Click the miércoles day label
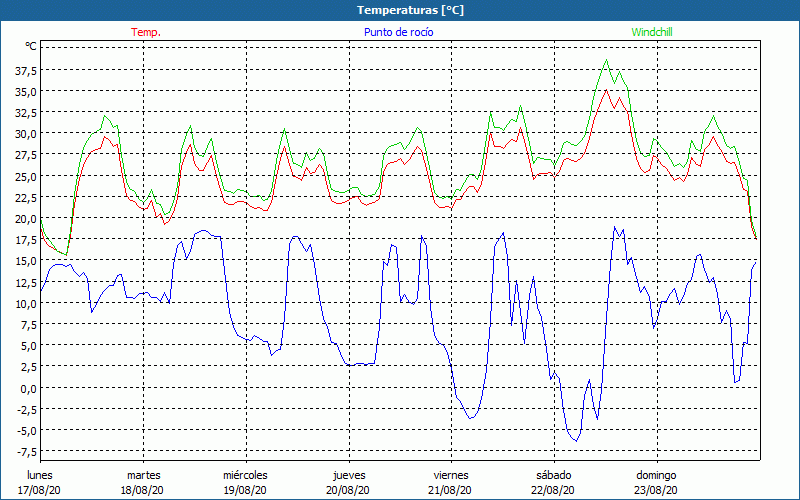 point(245,475)
